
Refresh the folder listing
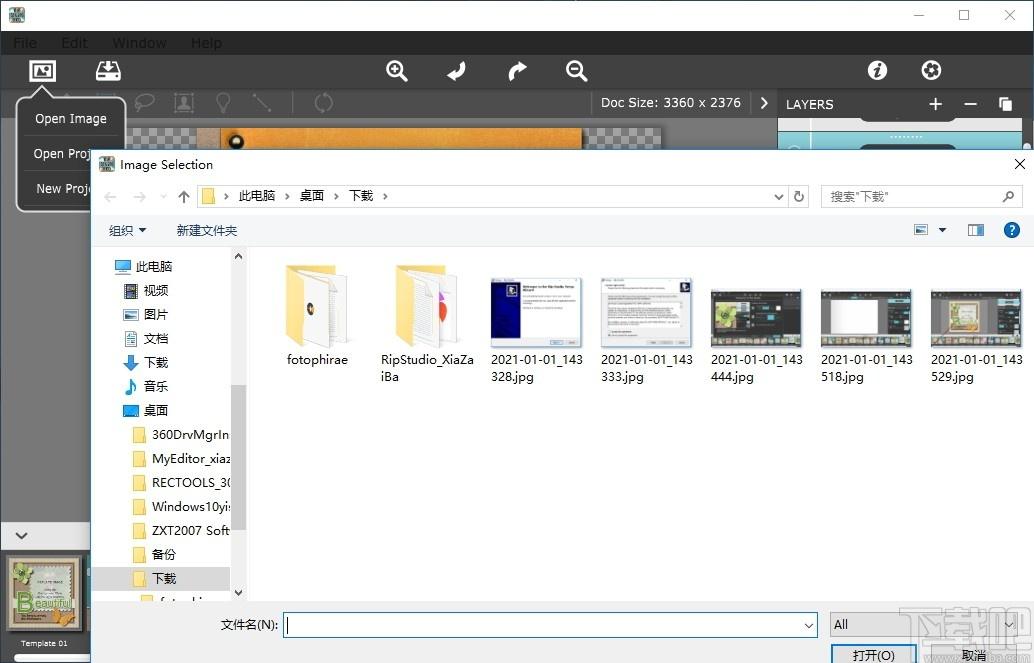(799, 197)
